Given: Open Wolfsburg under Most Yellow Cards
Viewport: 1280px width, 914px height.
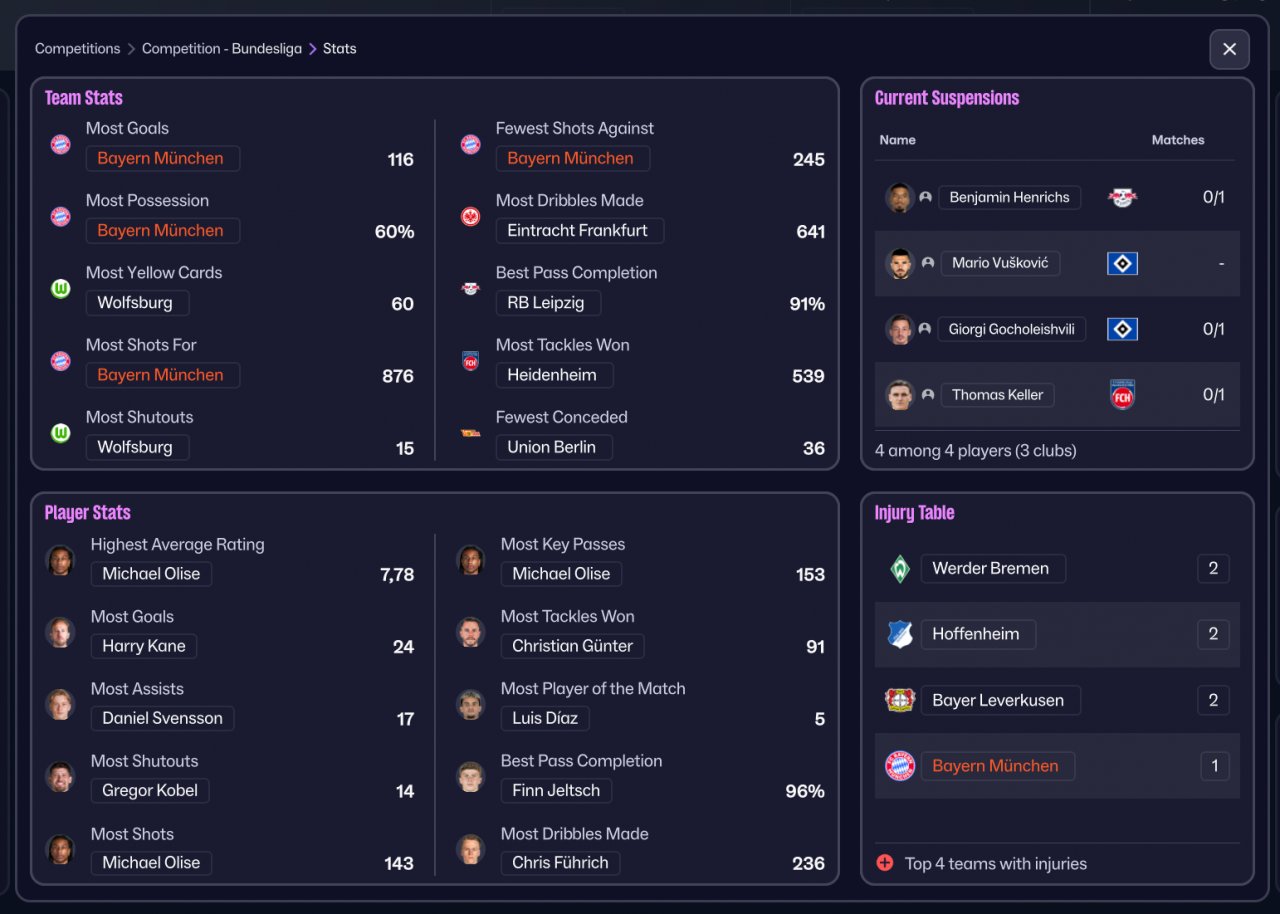Looking at the screenshot, I should pyautogui.click(x=136, y=303).
